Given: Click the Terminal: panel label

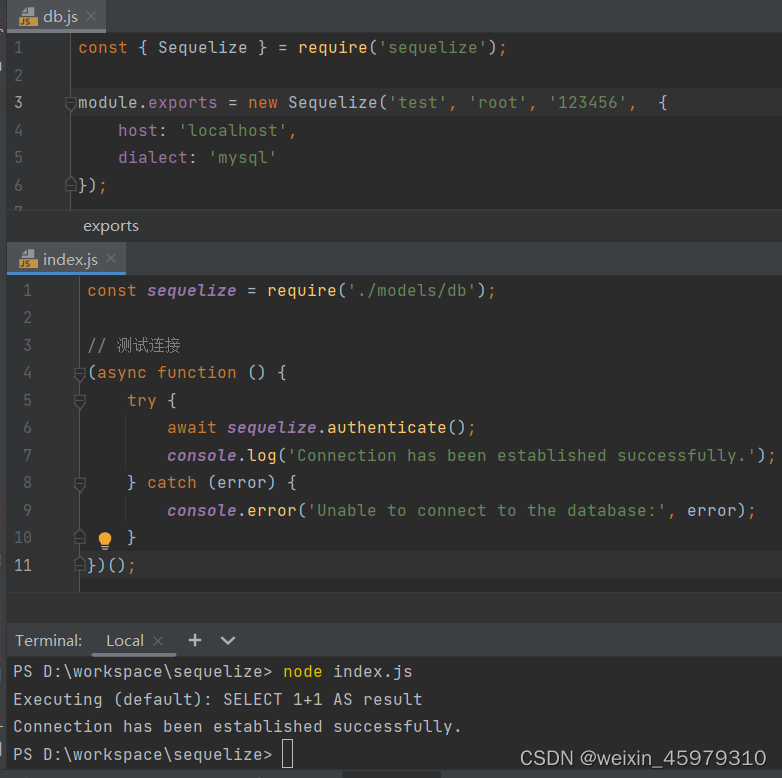Looking at the screenshot, I should click(x=48, y=640).
